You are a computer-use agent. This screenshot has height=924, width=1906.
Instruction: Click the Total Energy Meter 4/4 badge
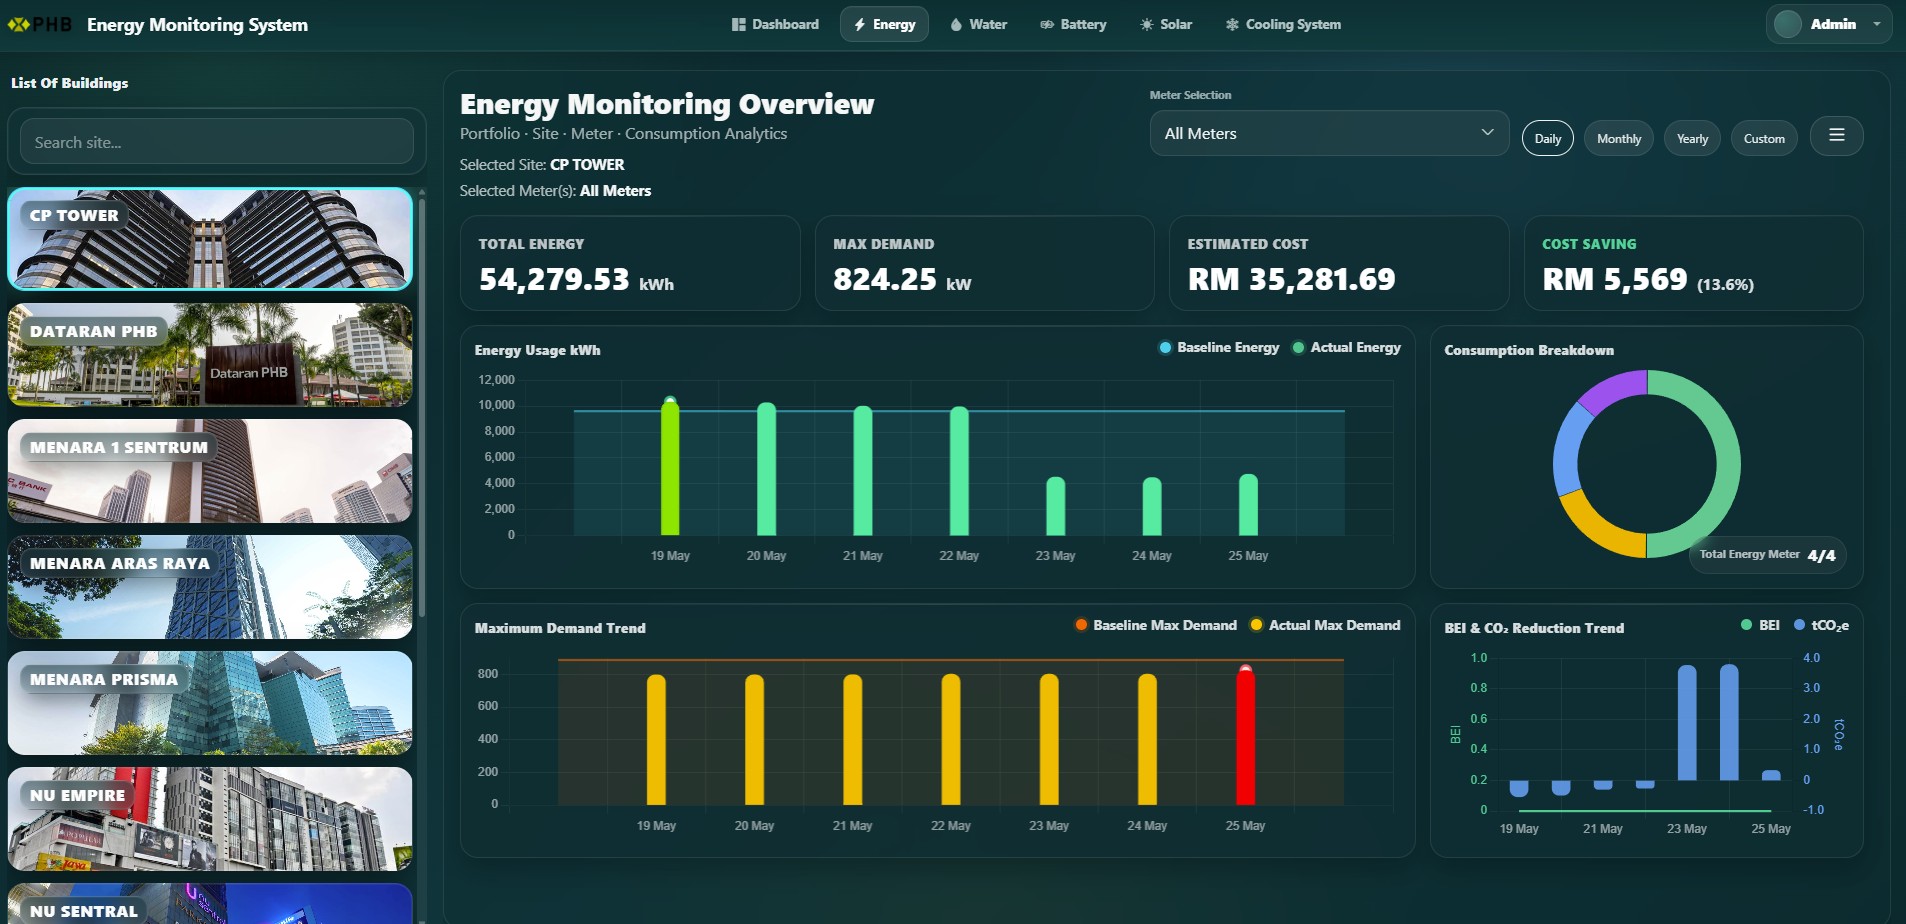[x=1767, y=555]
